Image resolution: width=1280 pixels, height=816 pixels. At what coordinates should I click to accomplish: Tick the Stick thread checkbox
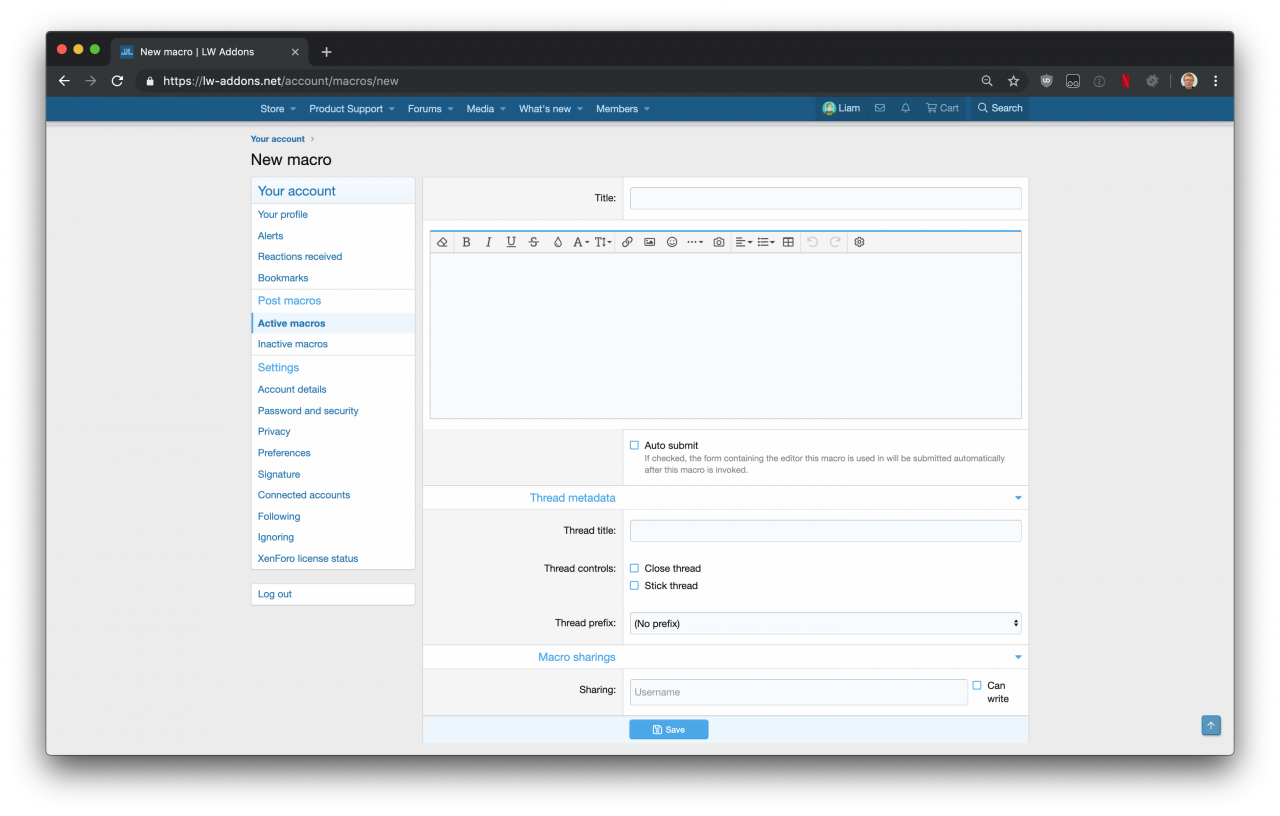[634, 586]
